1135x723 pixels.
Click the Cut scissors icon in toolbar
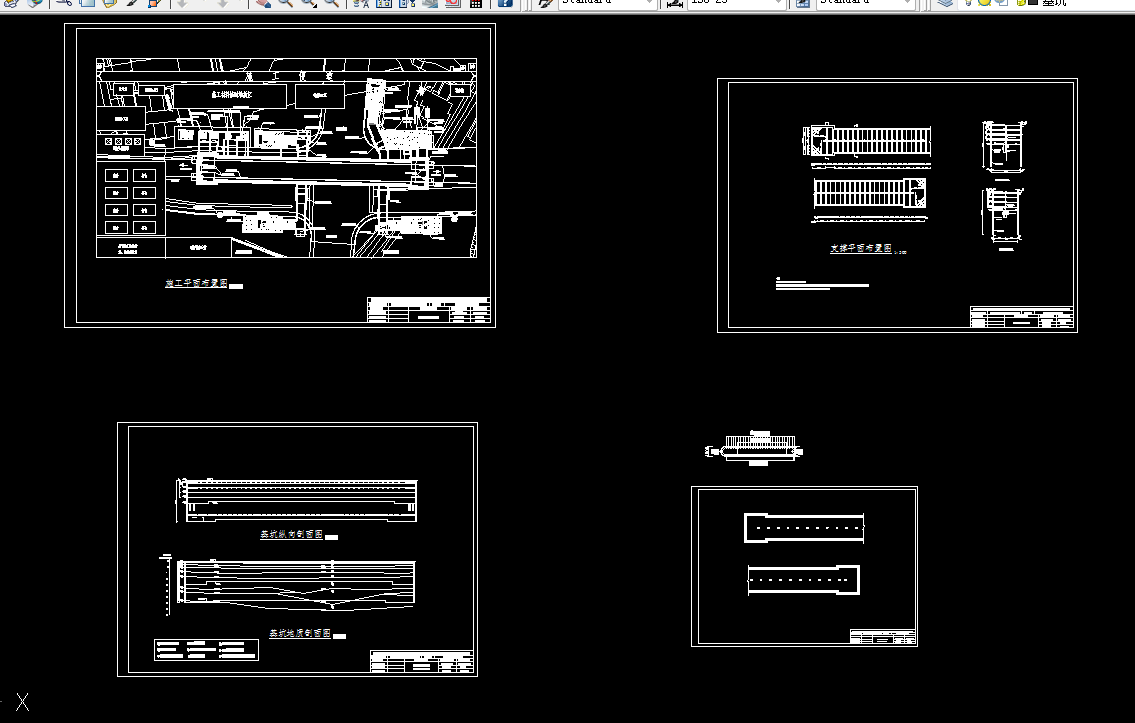click(64, 2)
